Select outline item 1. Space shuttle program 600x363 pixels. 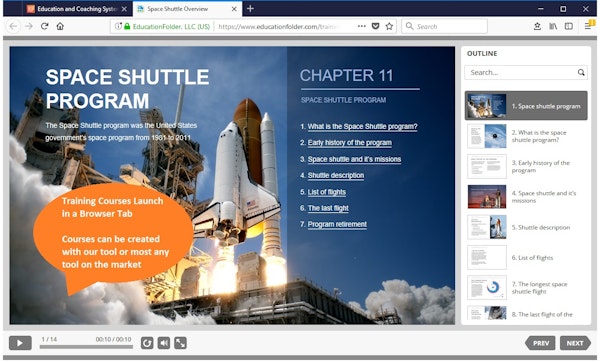(526, 106)
